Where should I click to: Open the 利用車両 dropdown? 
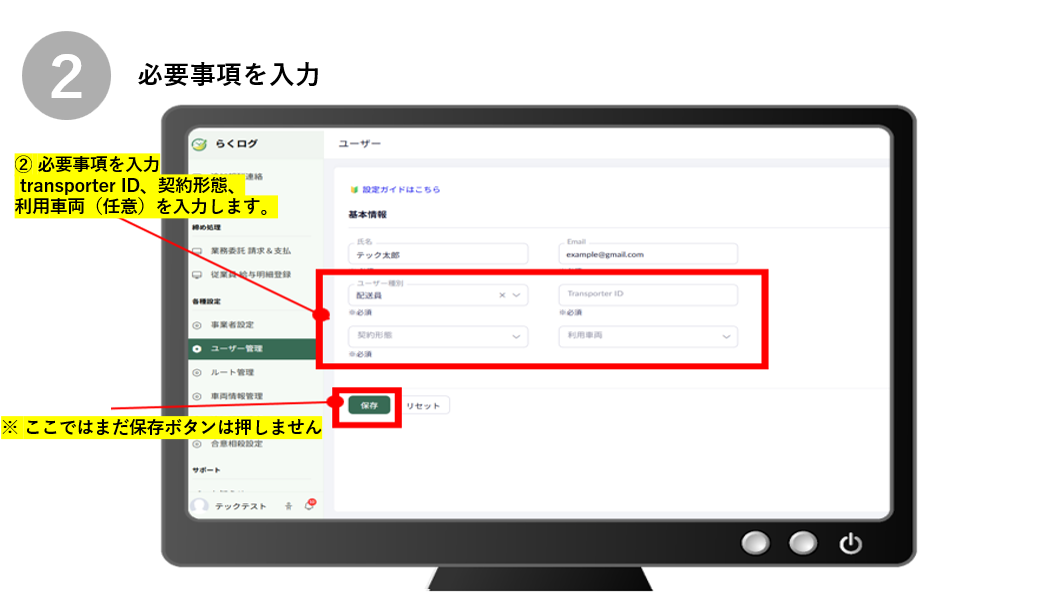(647, 336)
